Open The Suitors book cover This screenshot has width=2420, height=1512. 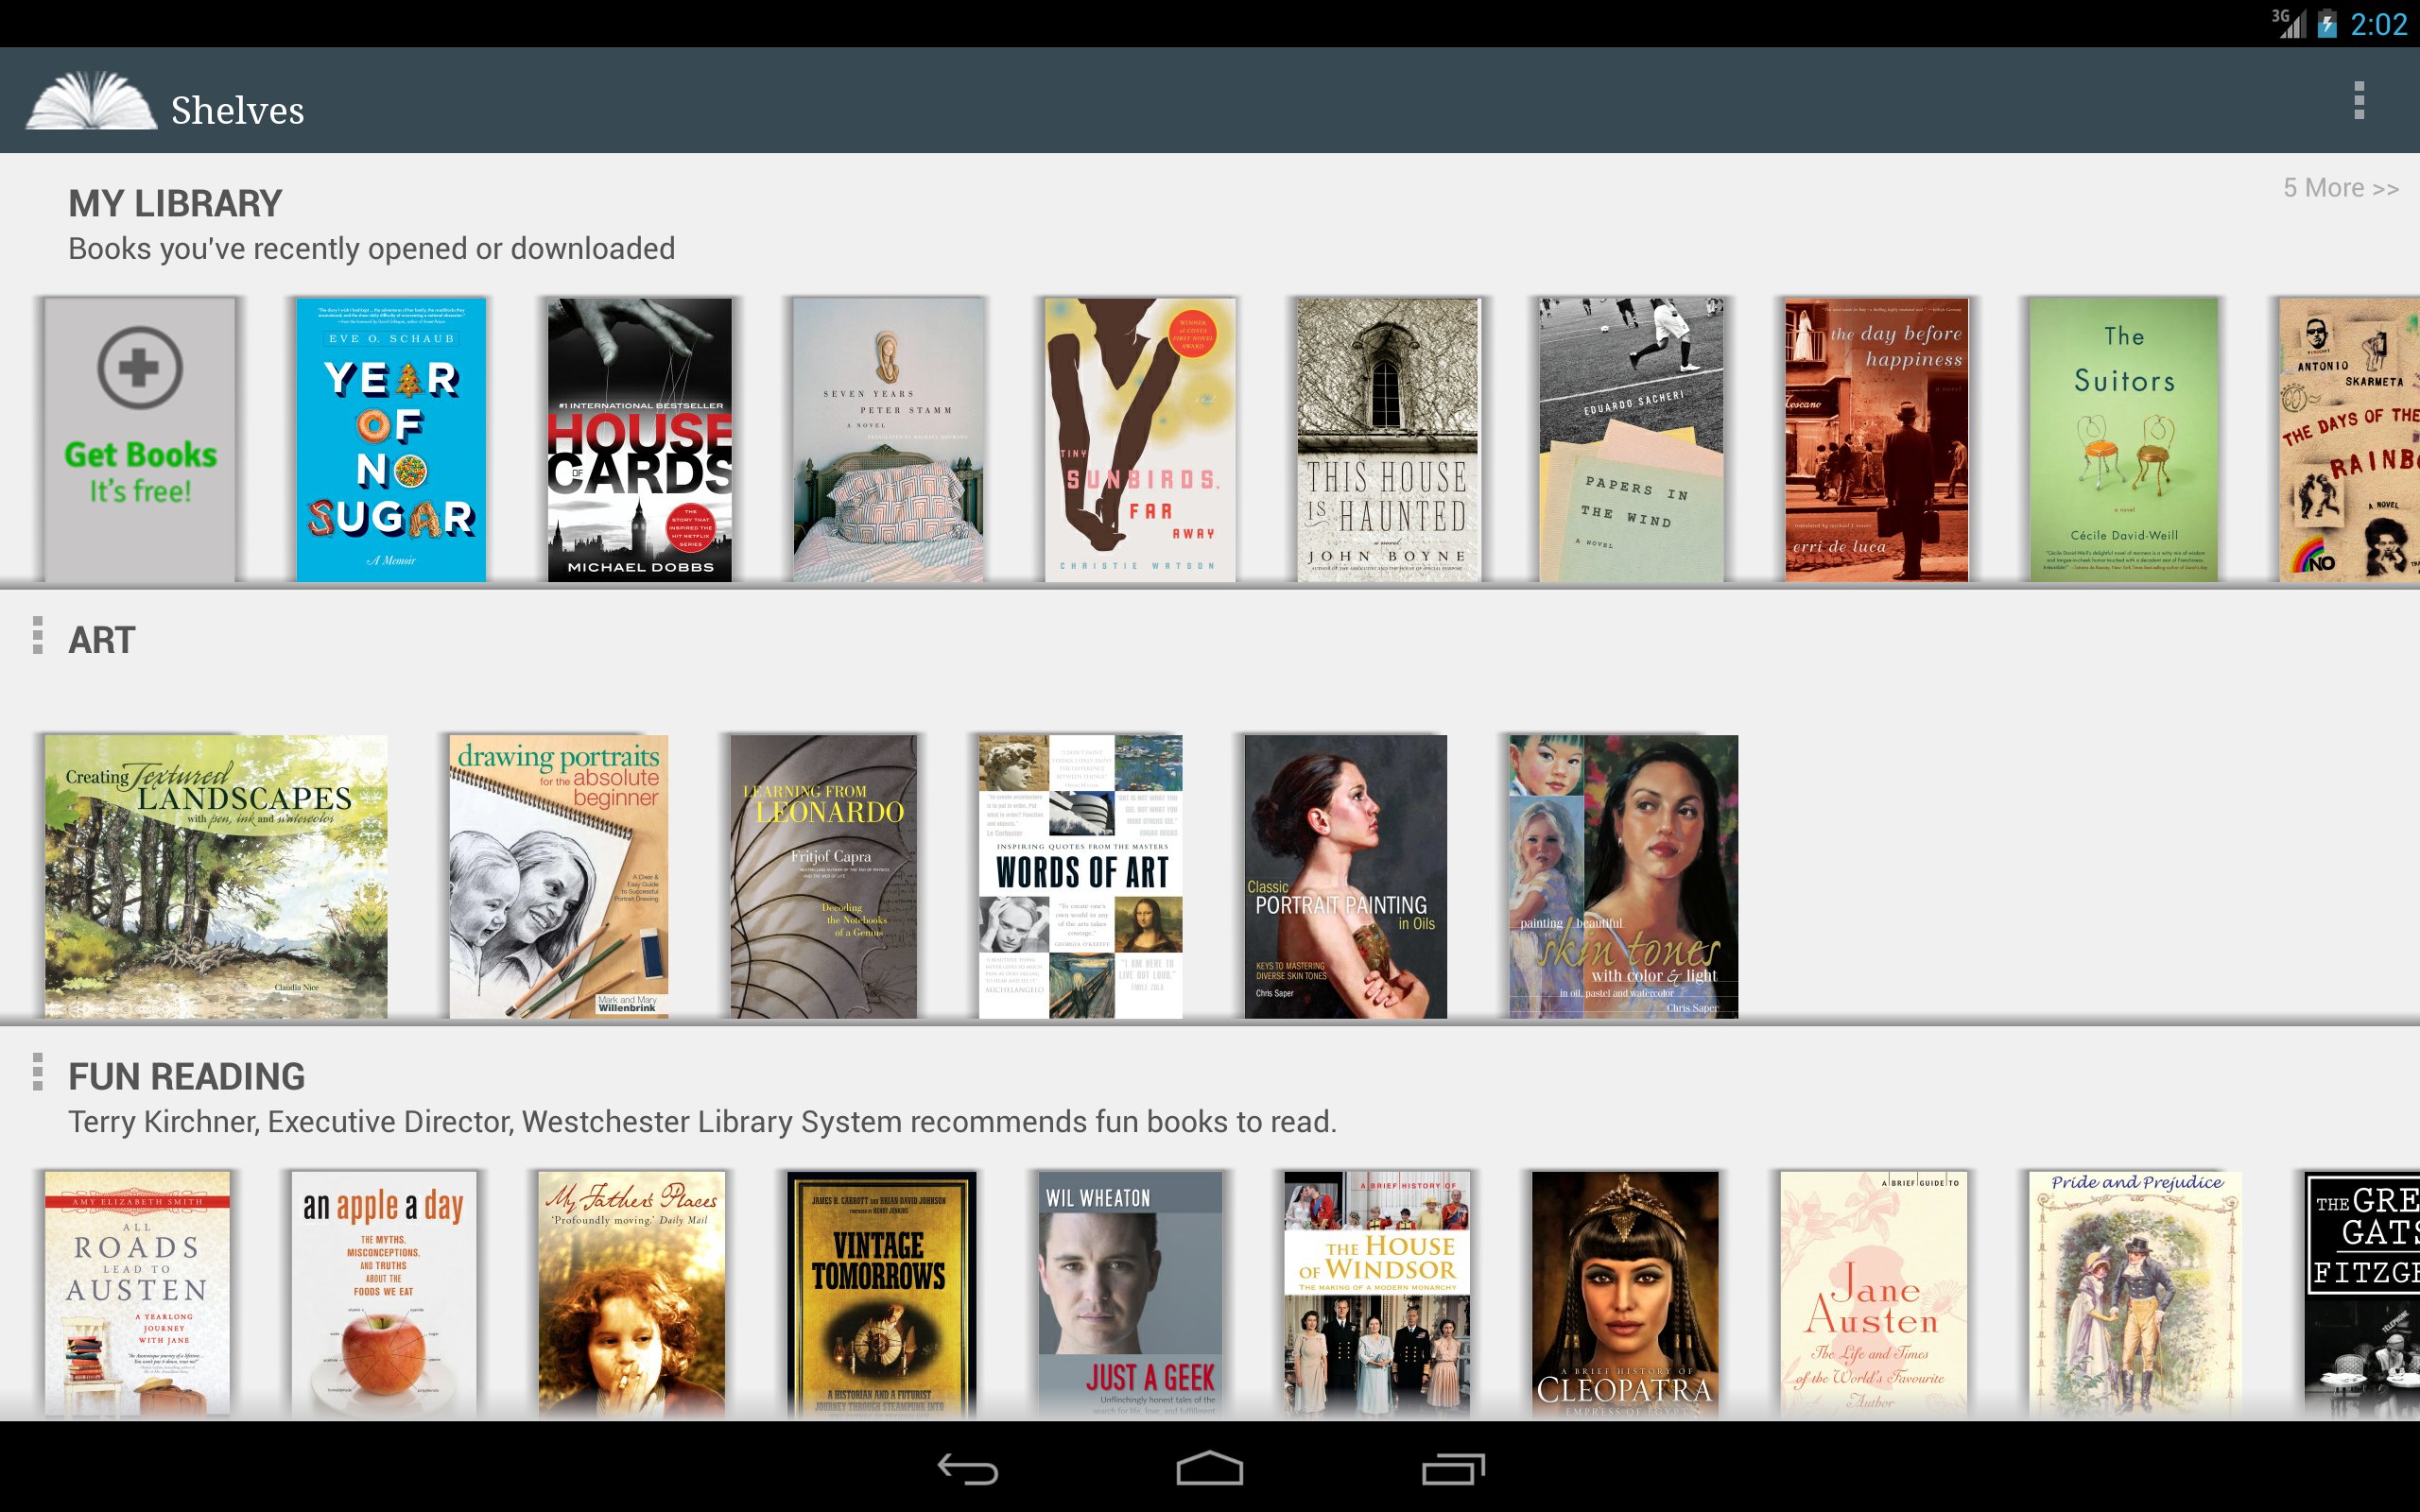pos(2123,440)
